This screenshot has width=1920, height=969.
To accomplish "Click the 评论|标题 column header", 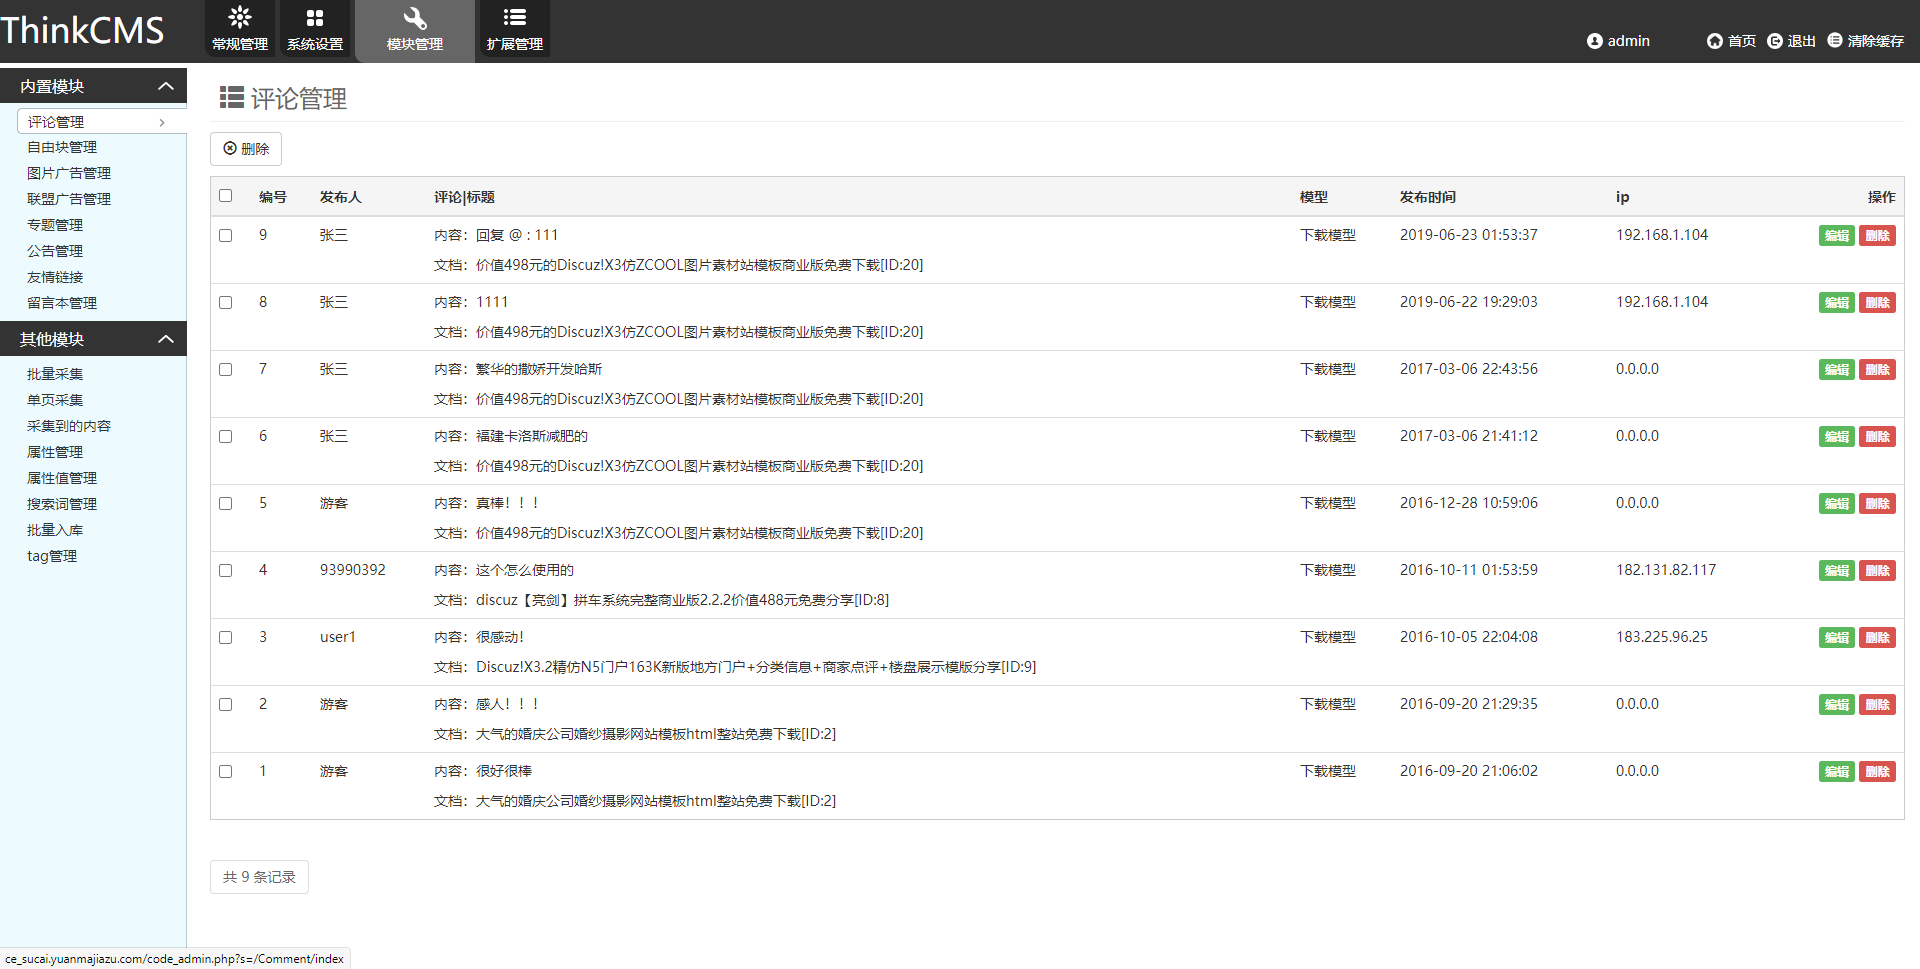I will [x=464, y=197].
